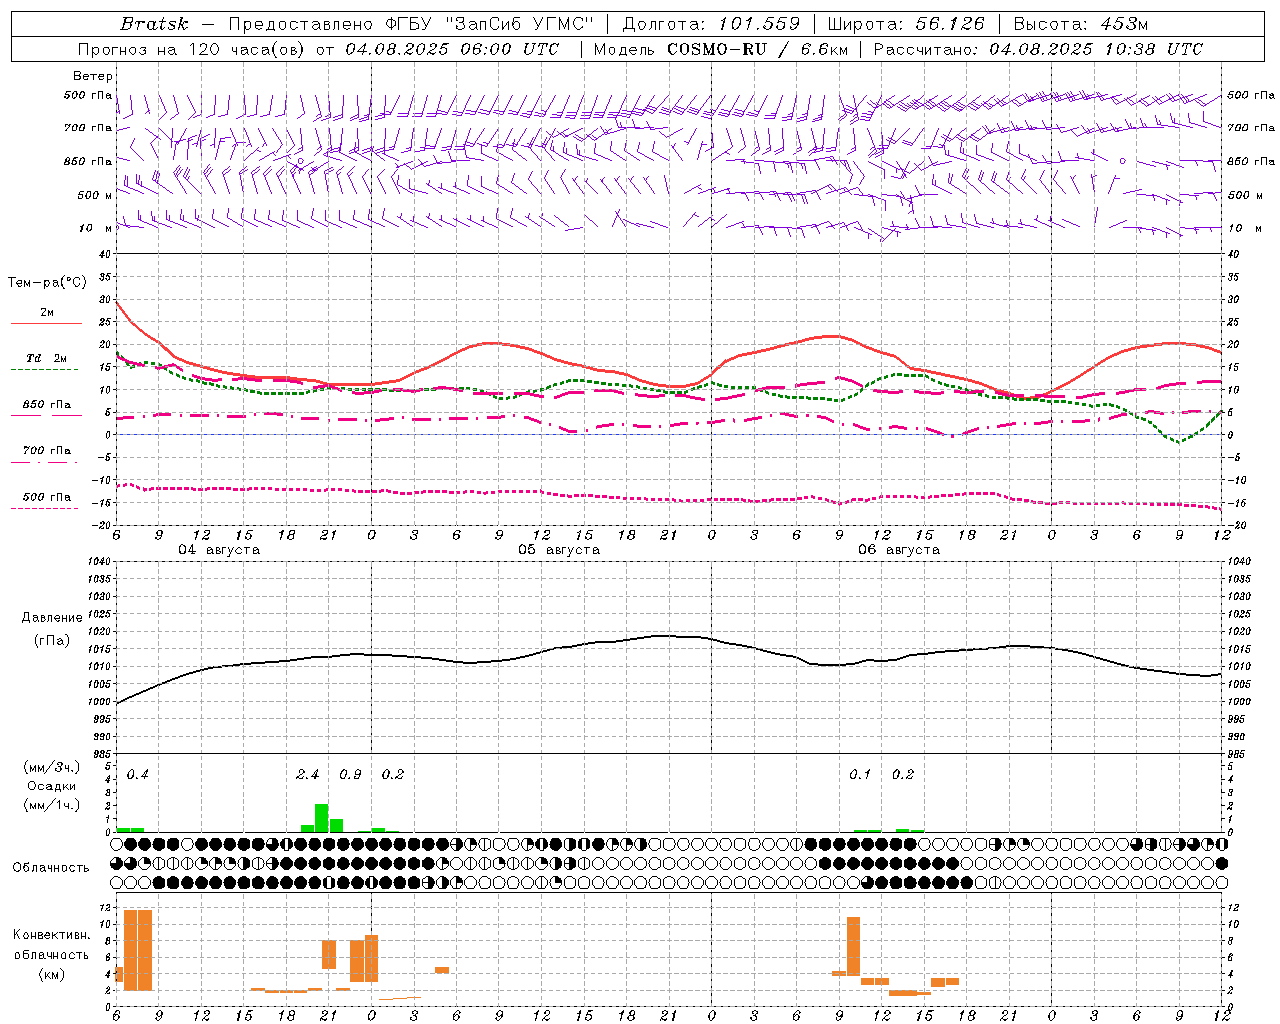The width and height of the screenshot is (1280, 1024).
Task: Click the elevation text Высота: 453м
Action: point(1081,24)
